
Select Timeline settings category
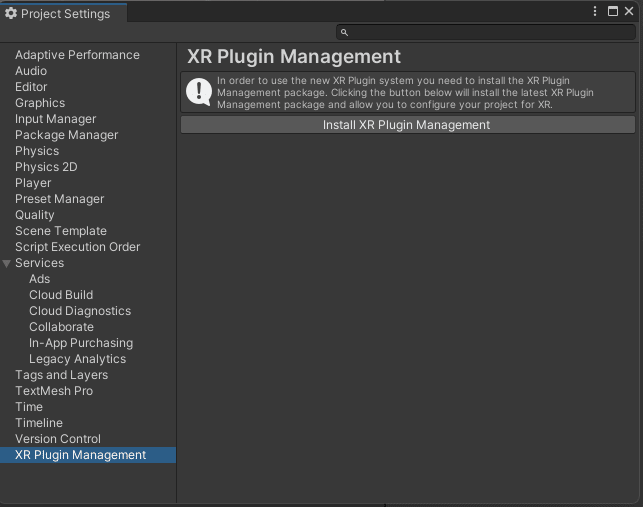(x=39, y=423)
